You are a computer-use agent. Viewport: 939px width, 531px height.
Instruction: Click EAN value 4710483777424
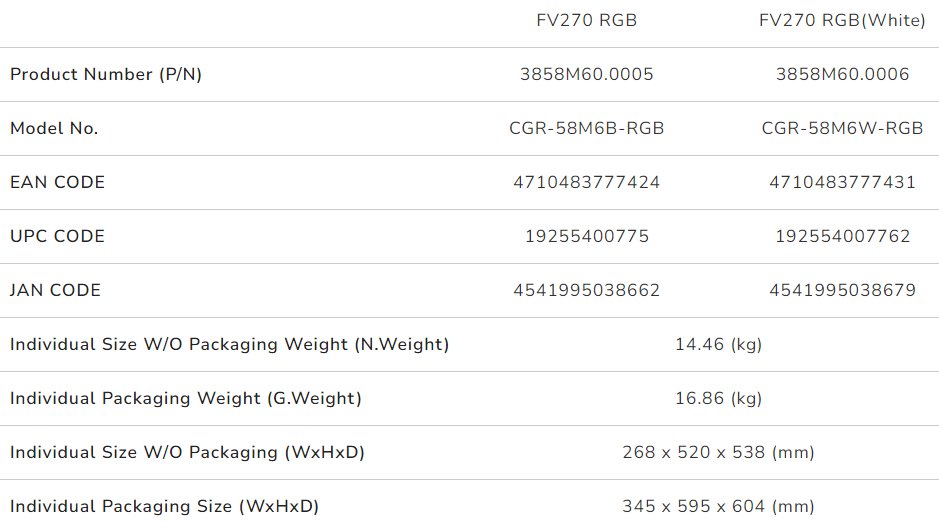tap(587, 183)
